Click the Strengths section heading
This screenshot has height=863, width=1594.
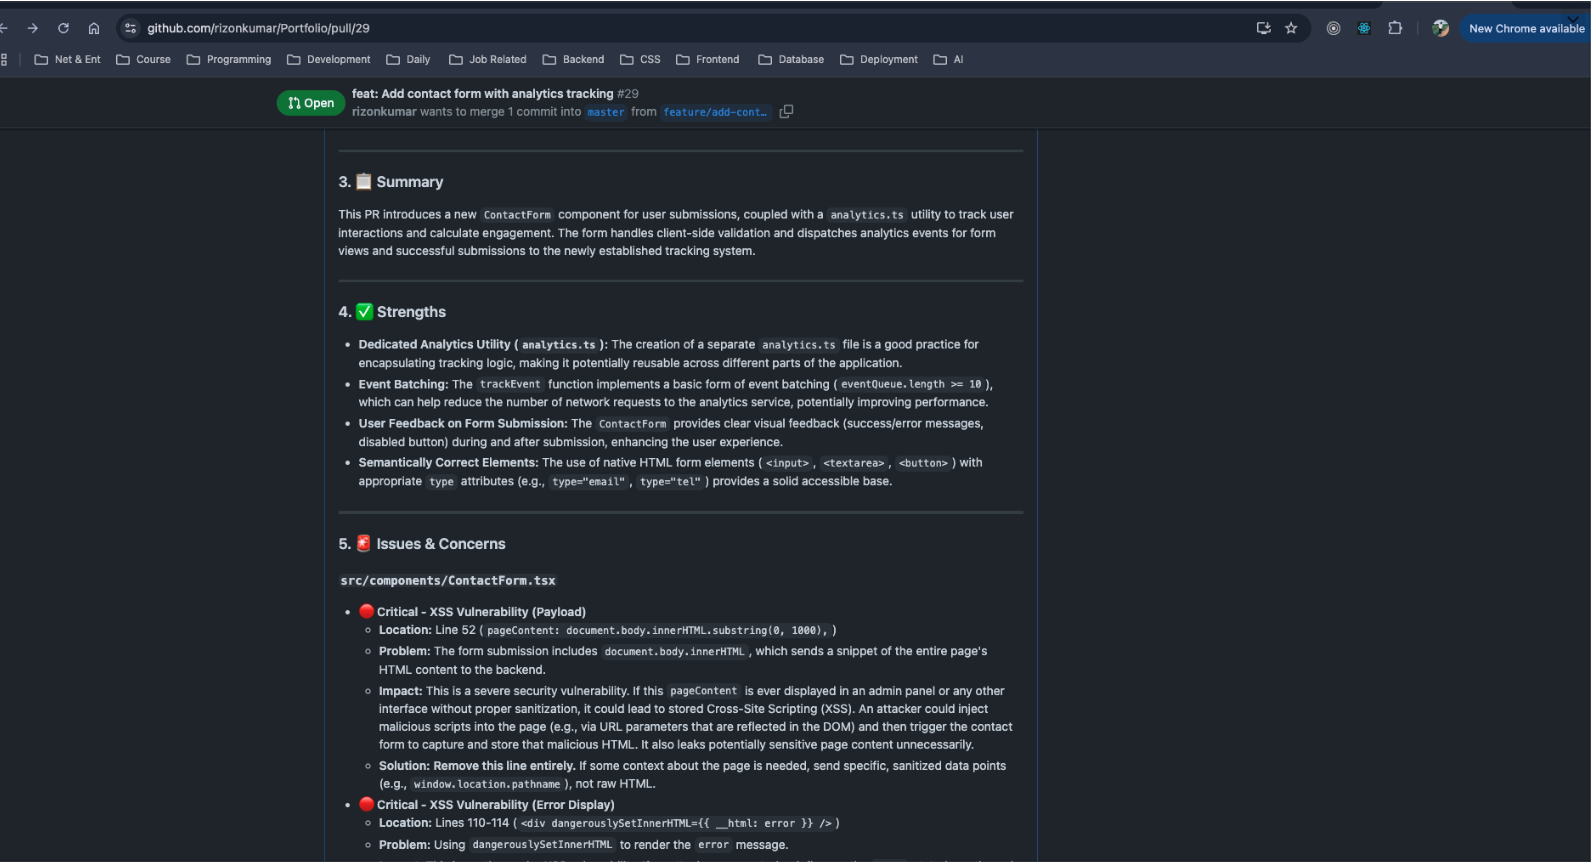[392, 312]
